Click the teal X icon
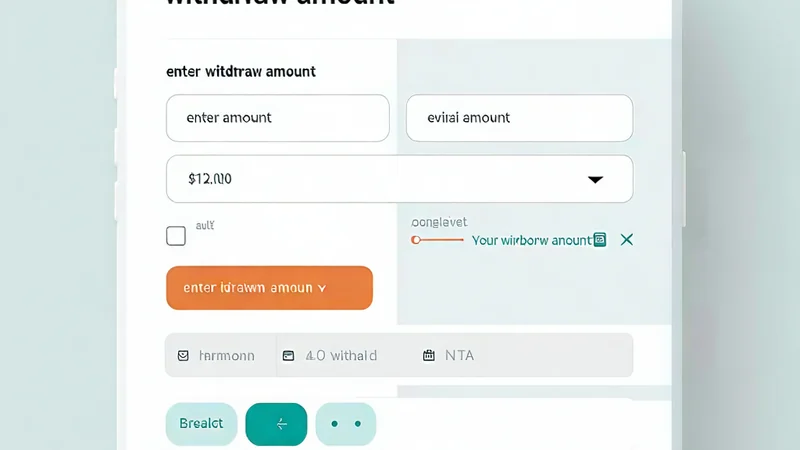The image size is (800, 450). tap(627, 240)
